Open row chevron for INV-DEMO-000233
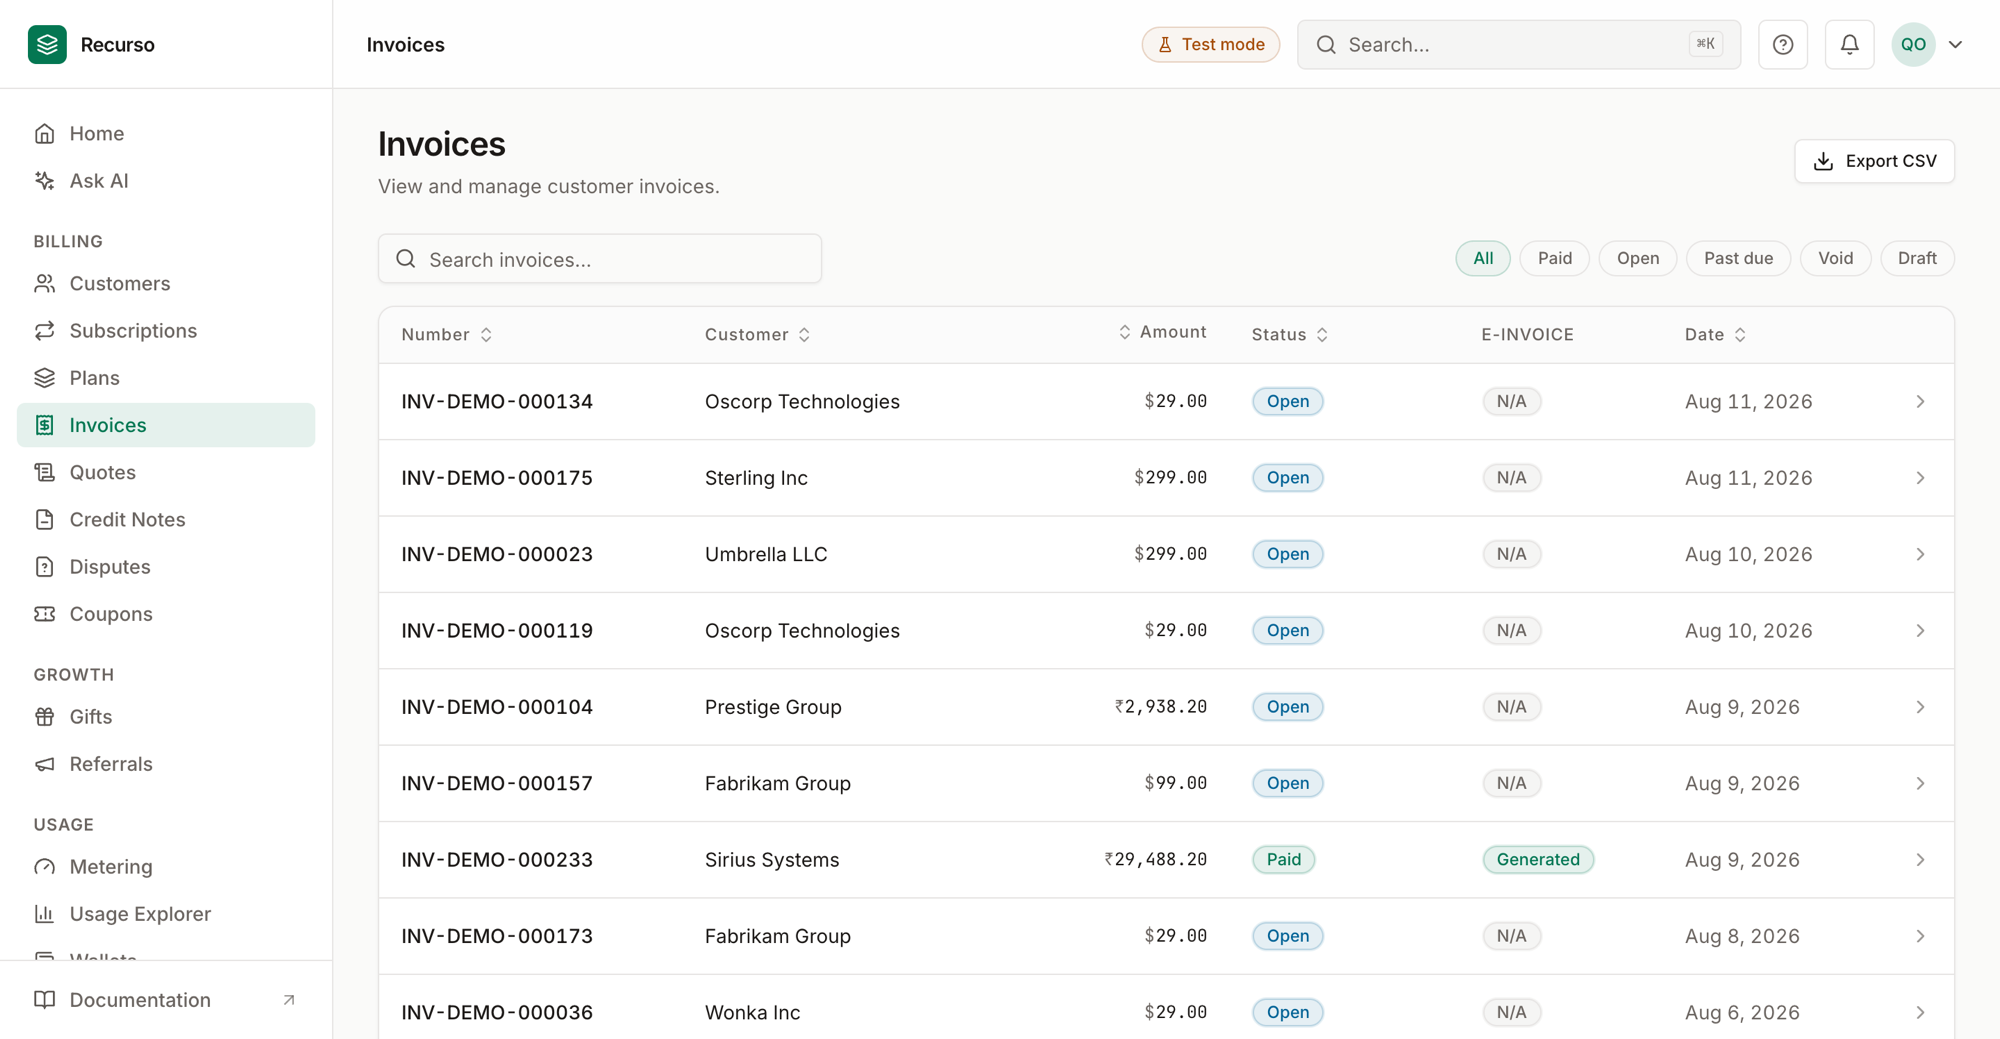 1920,860
